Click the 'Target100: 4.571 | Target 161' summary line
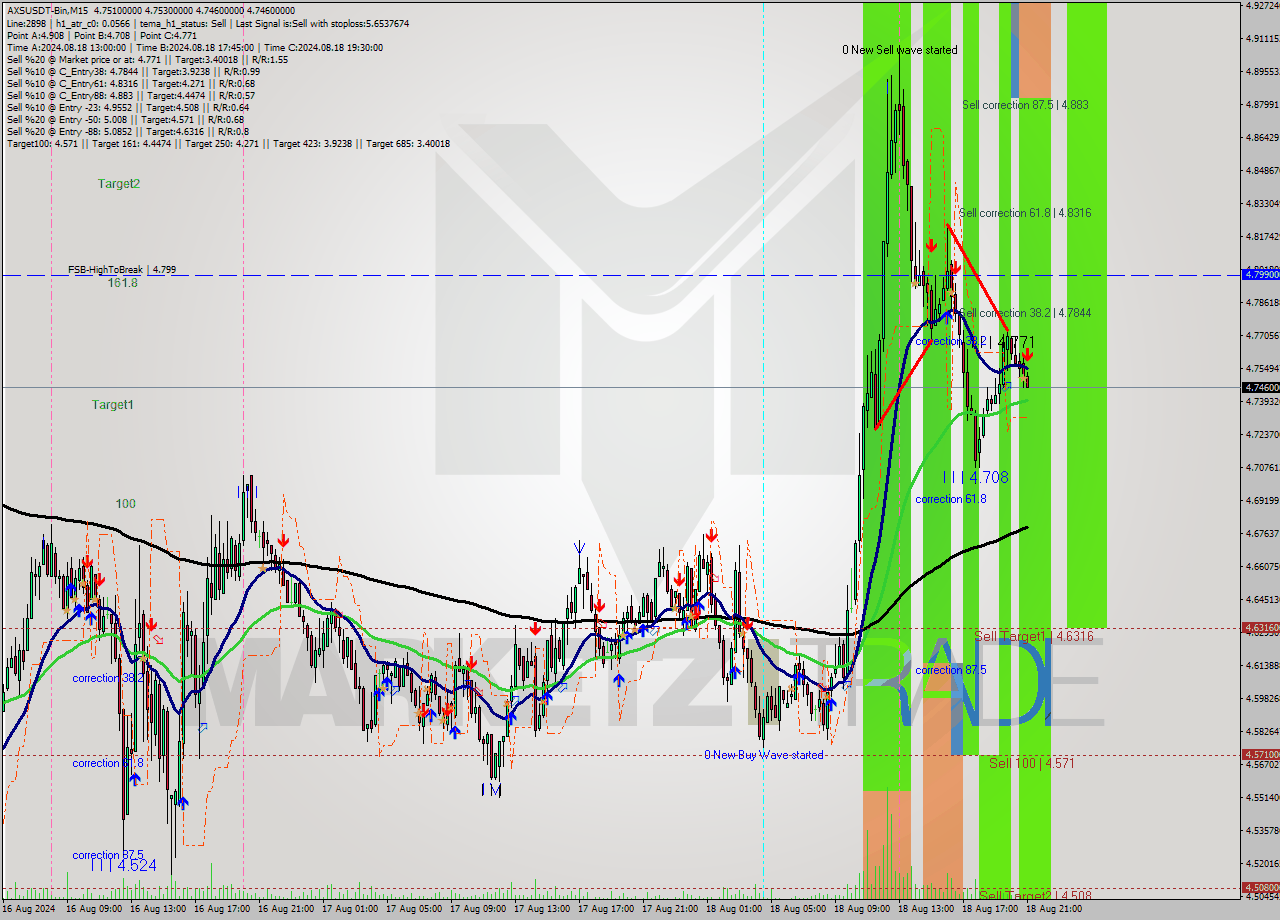The image size is (1280, 920). 228,143
